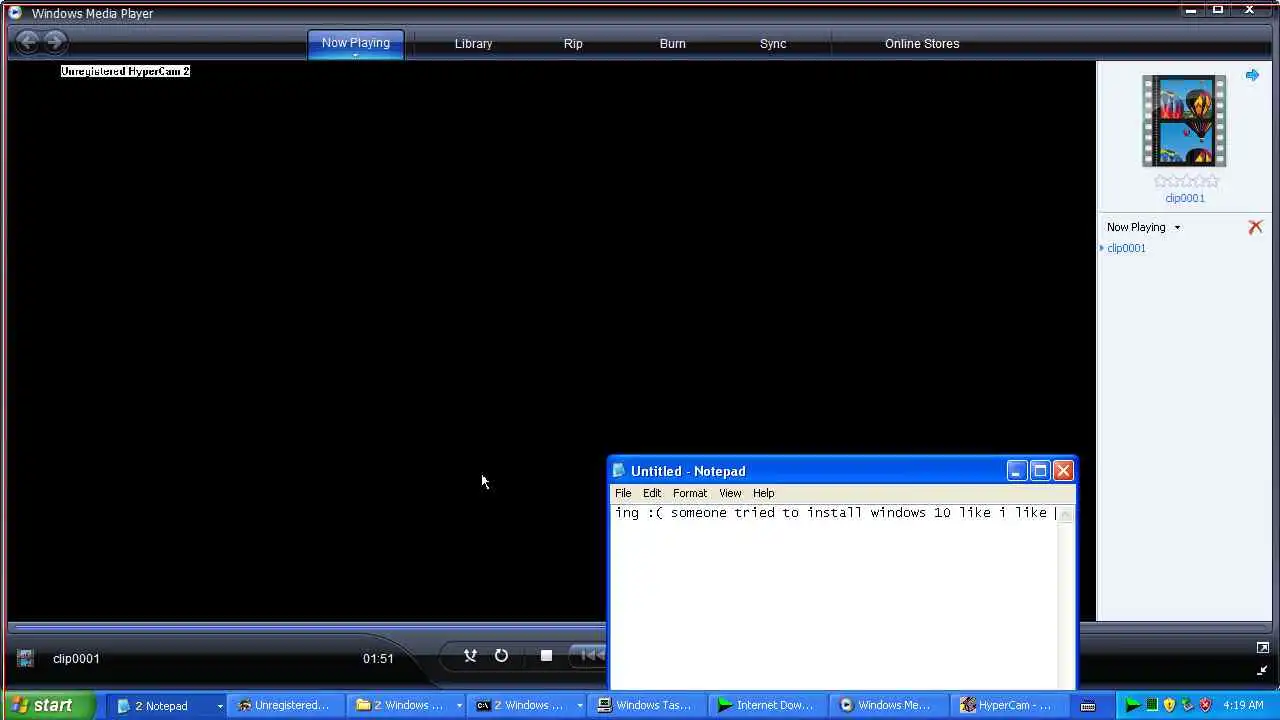Click the yellow shield tray icon
The width and height of the screenshot is (1280, 720).
(x=1169, y=705)
